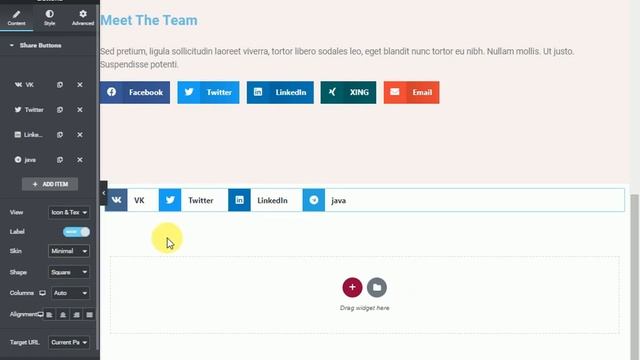640x360 pixels.
Task: Click the java Telegram-style icon
Action: click(x=313, y=200)
